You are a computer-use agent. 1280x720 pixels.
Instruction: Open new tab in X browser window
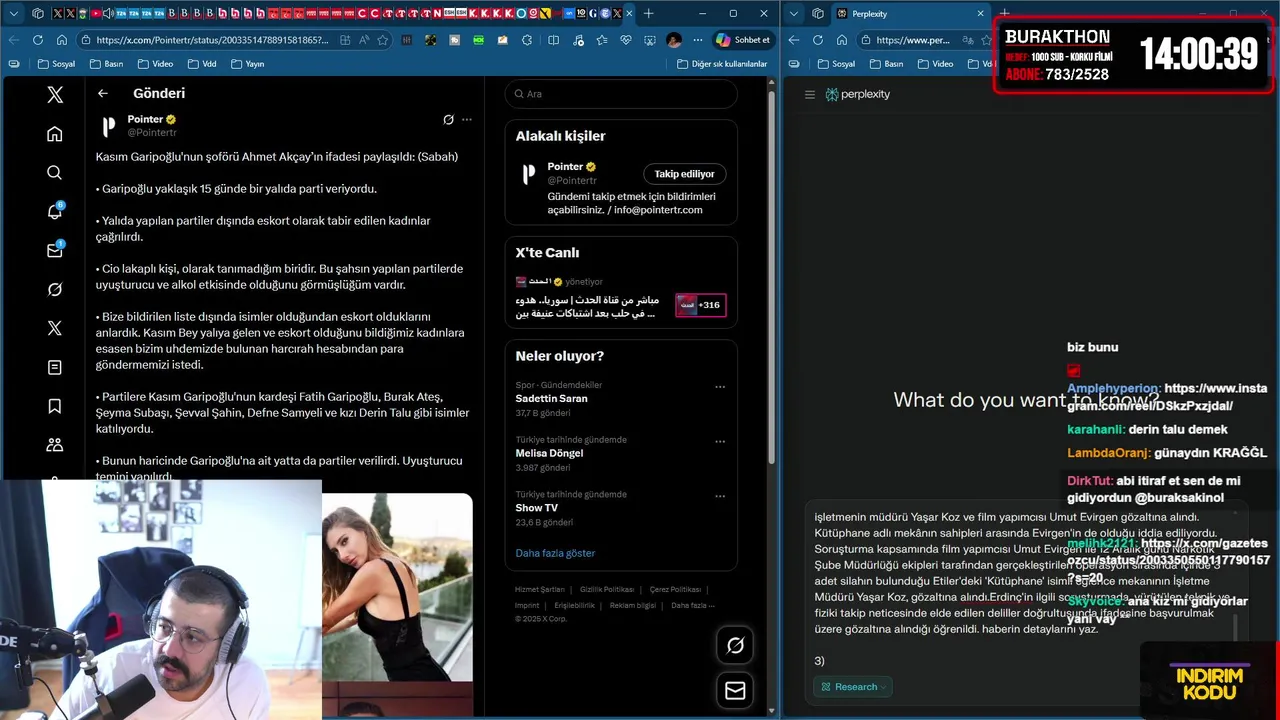[649, 14]
